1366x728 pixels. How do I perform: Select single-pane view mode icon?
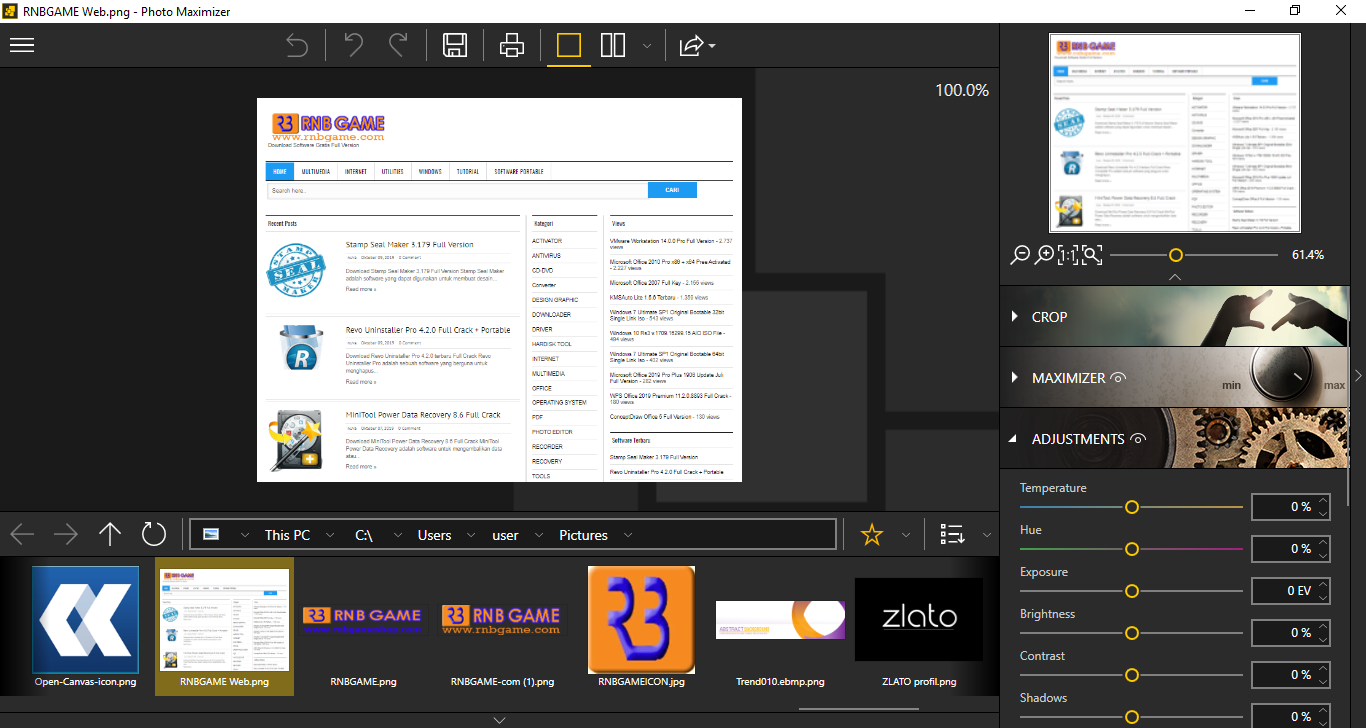click(569, 45)
